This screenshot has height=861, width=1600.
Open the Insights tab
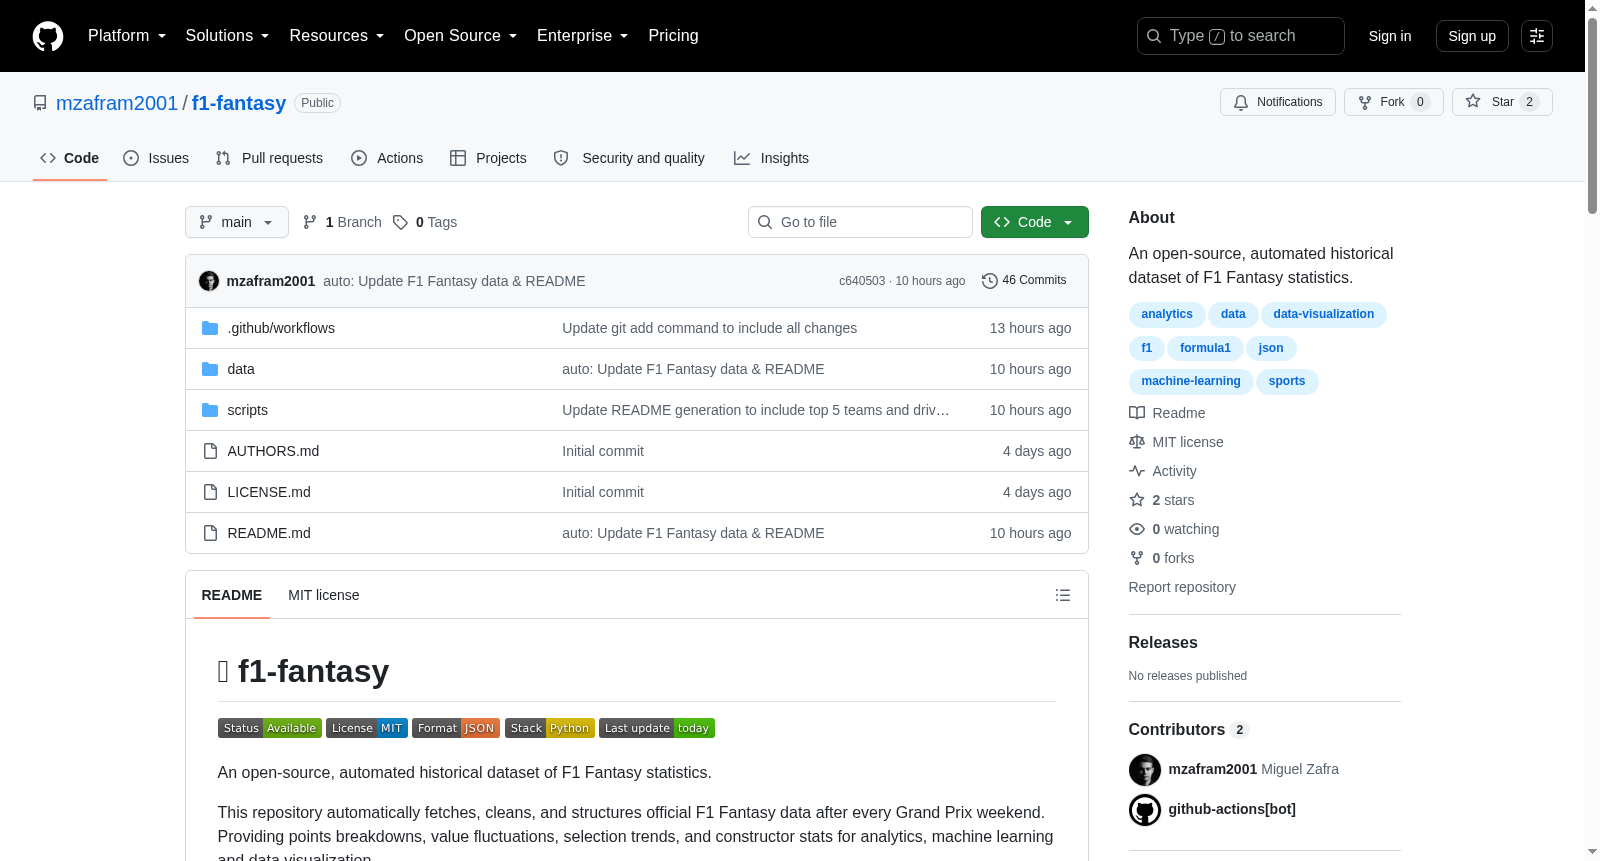pyautogui.click(x=771, y=158)
